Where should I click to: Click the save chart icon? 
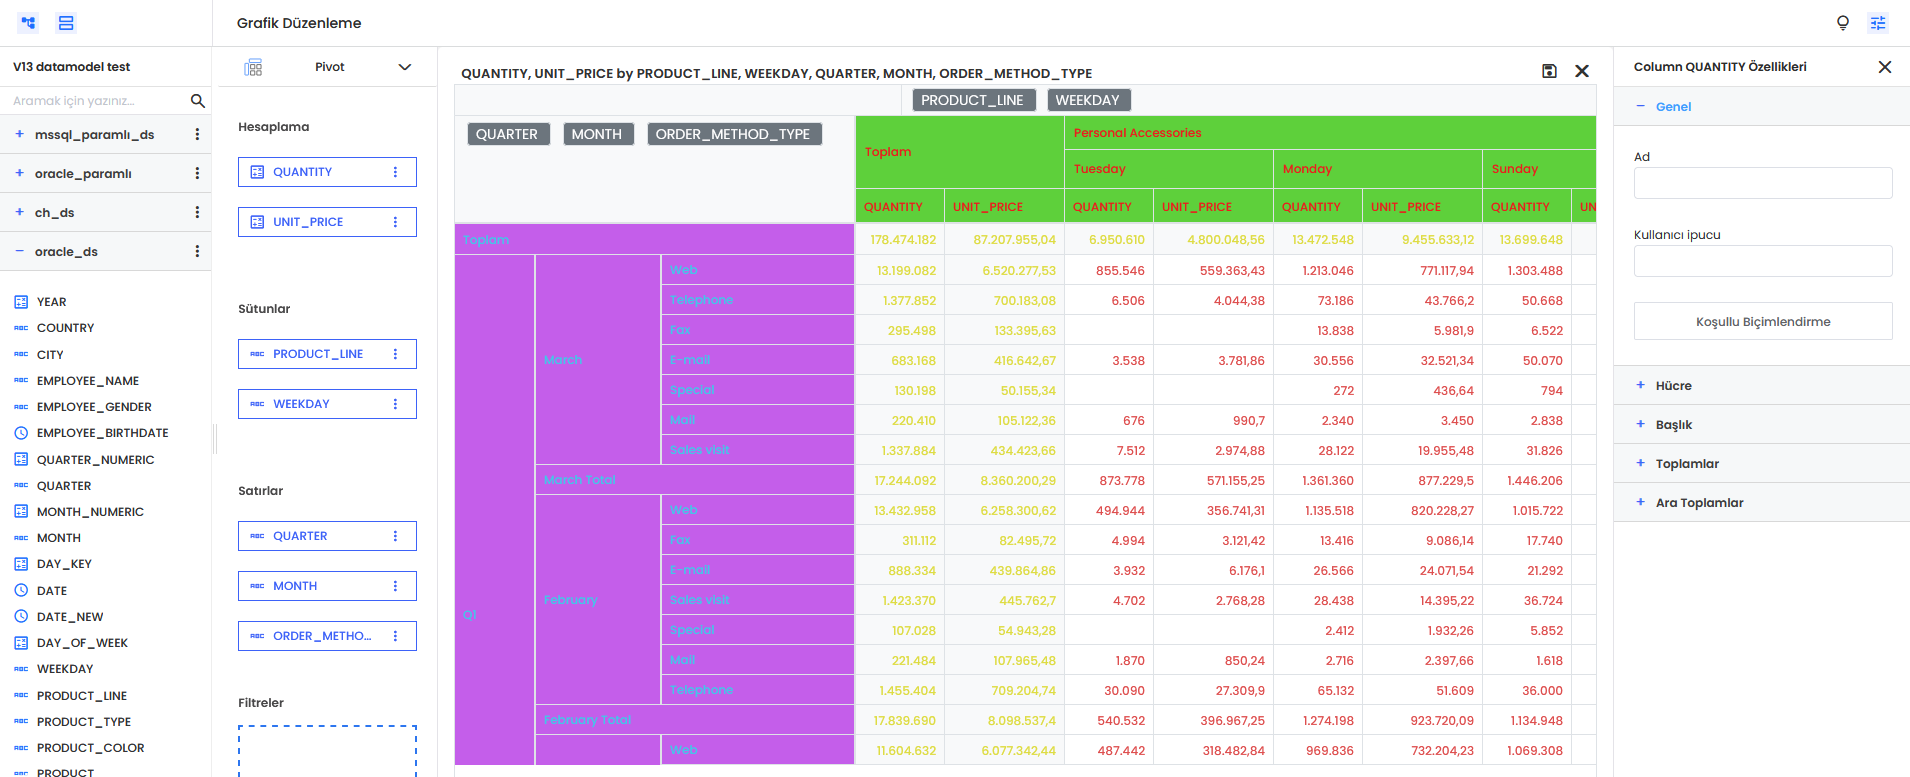coord(1549,71)
